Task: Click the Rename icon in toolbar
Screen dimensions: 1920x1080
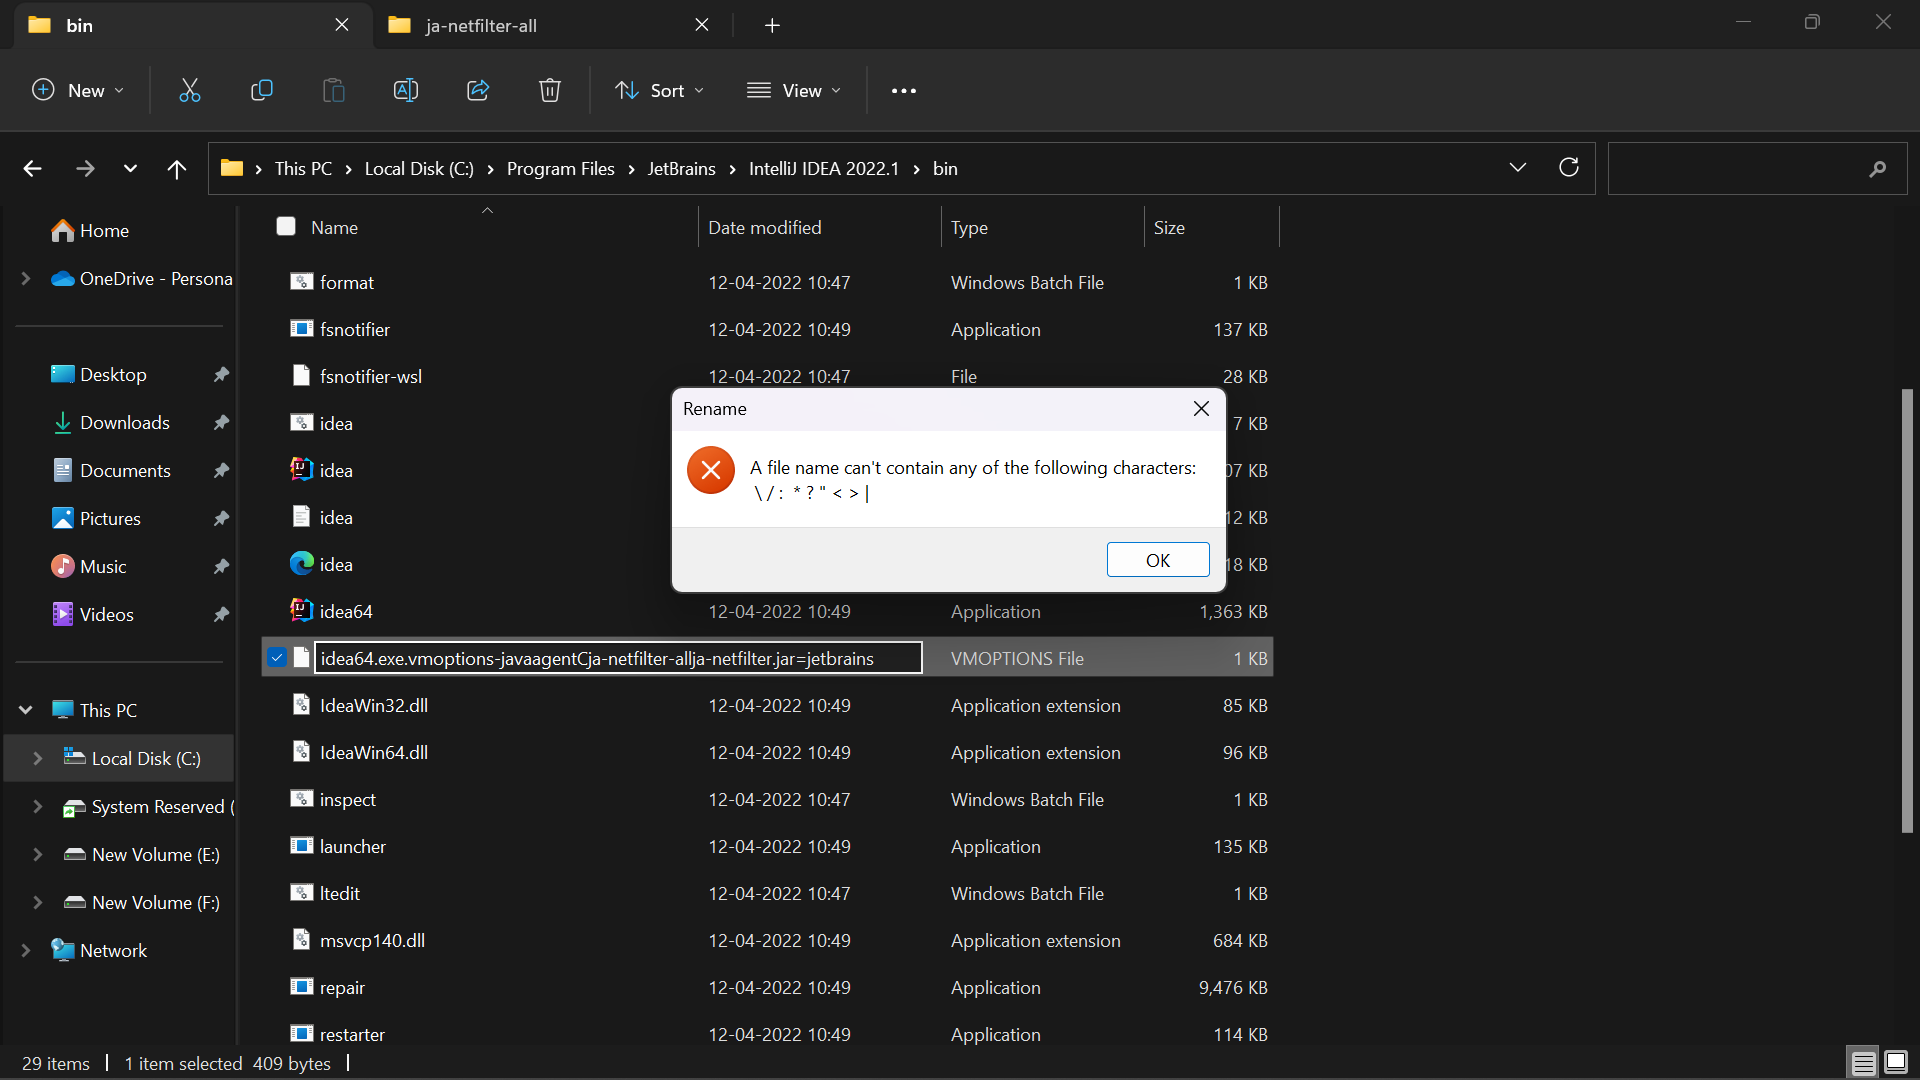Action: tap(406, 90)
